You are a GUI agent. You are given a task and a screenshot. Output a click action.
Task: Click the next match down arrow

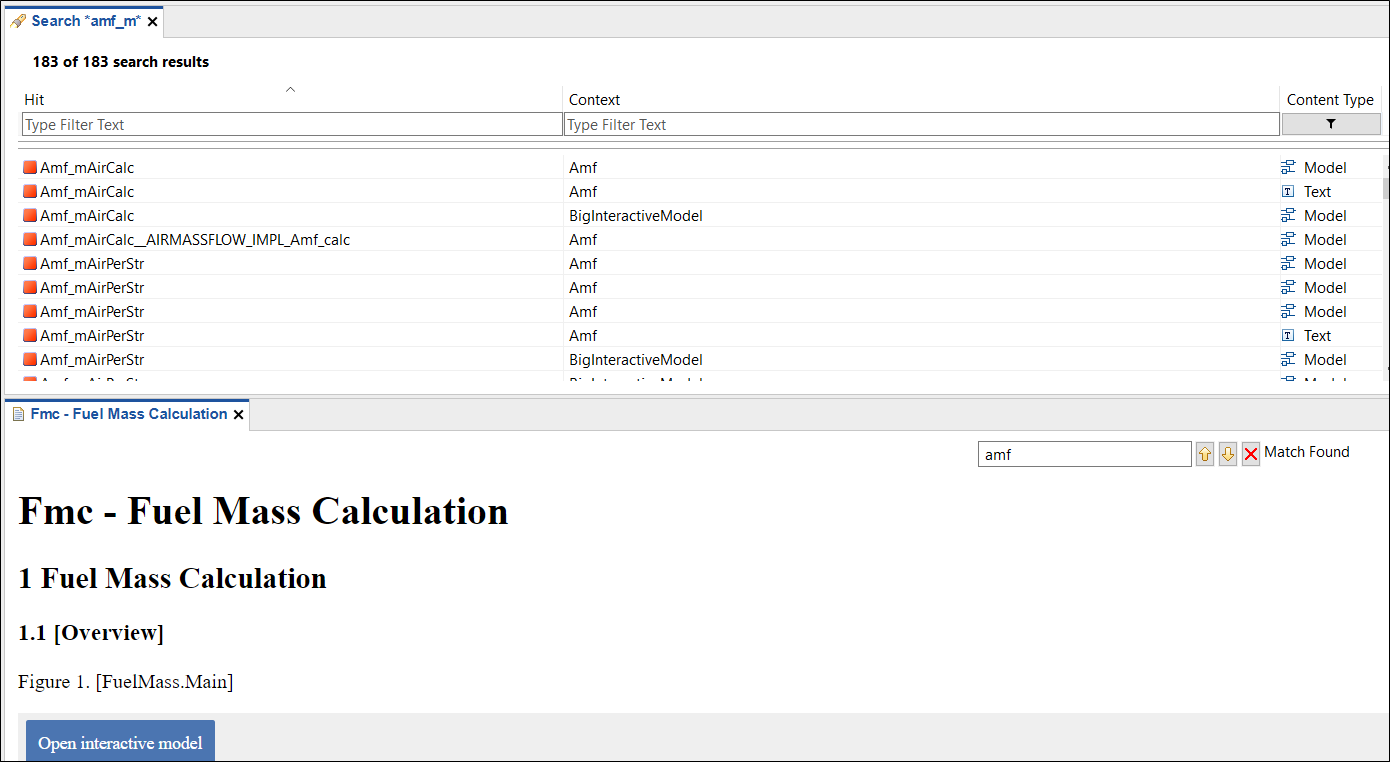1228,454
